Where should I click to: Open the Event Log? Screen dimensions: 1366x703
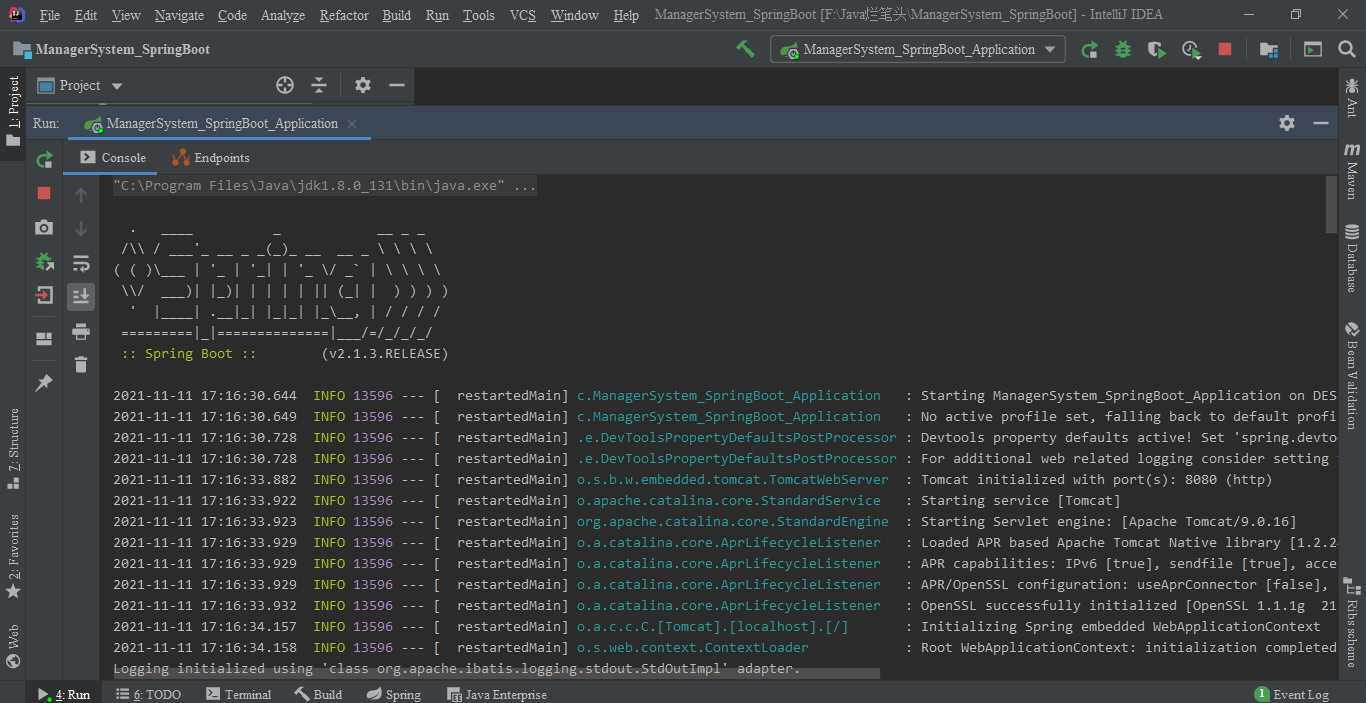click(1292, 693)
